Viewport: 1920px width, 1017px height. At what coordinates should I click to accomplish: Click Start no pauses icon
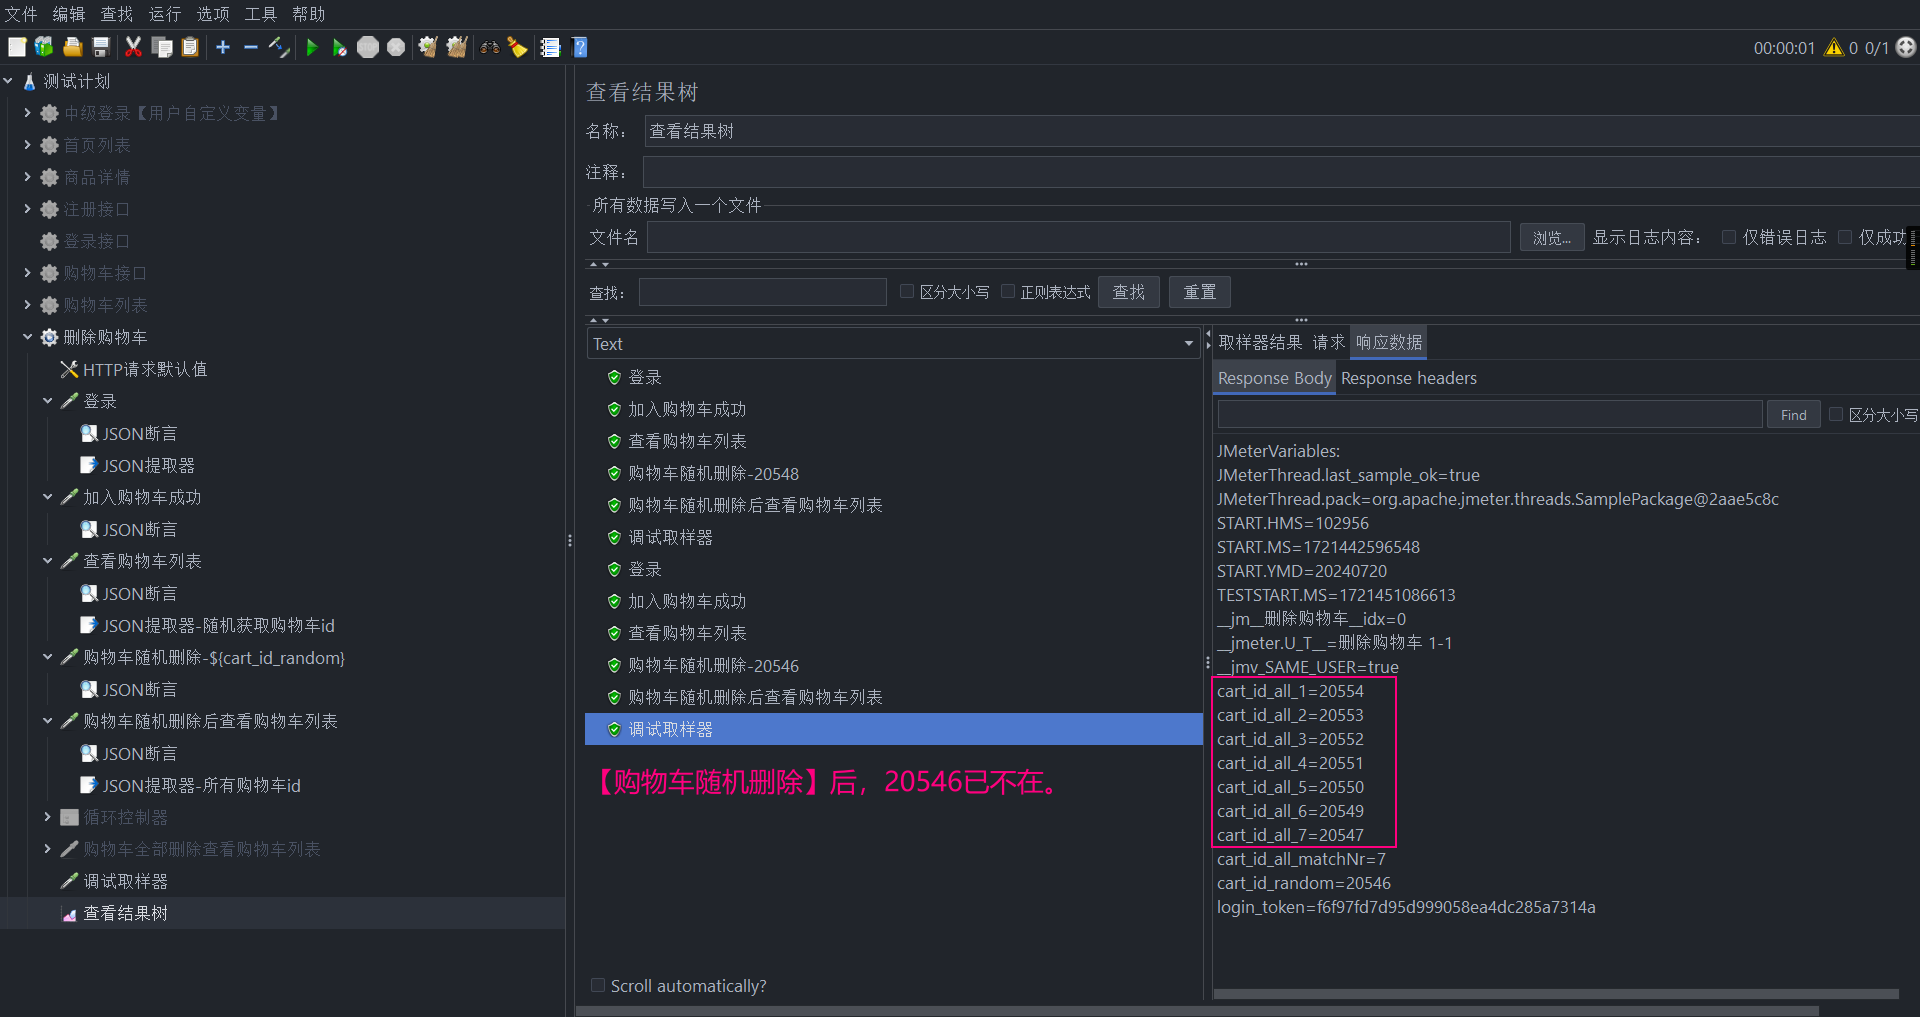(340, 47)
